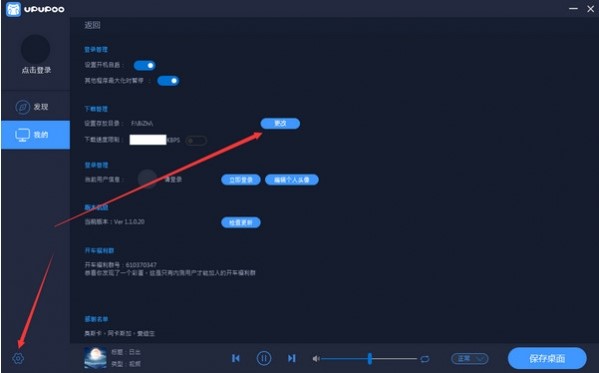Screen dimensions: 599x373
Task: Toggle the 设置开机自启 startup switch
Action: (x=144, y=65)
